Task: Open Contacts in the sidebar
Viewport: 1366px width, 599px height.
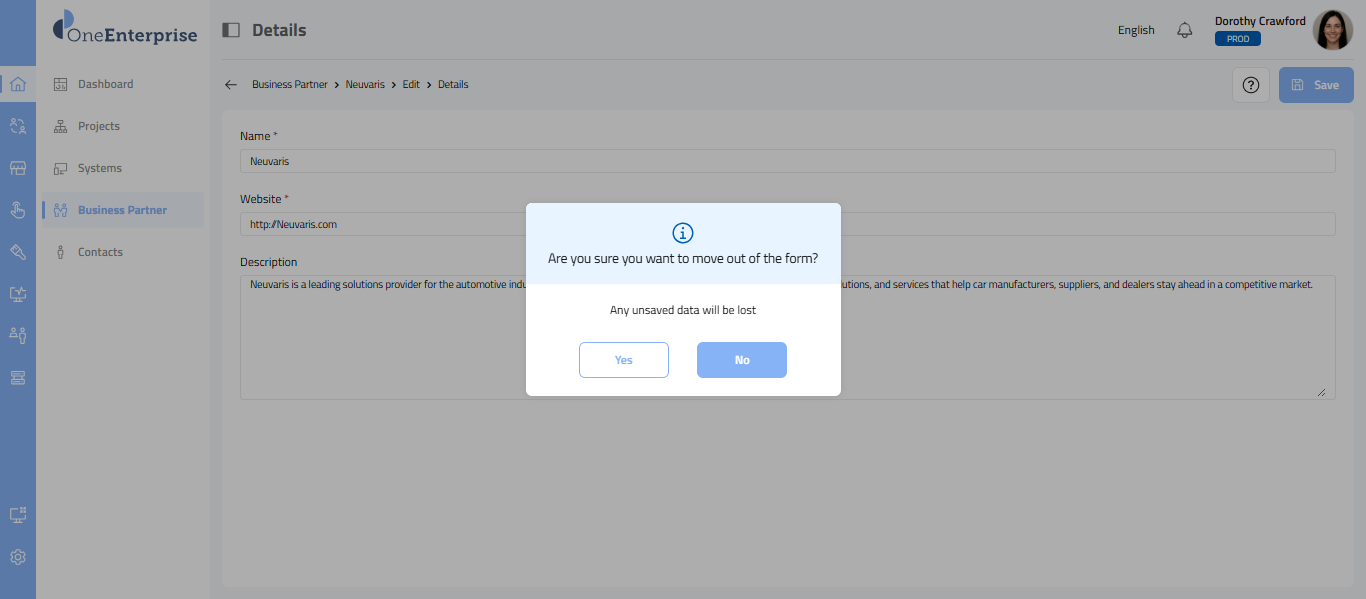Action: pos(100,252)
